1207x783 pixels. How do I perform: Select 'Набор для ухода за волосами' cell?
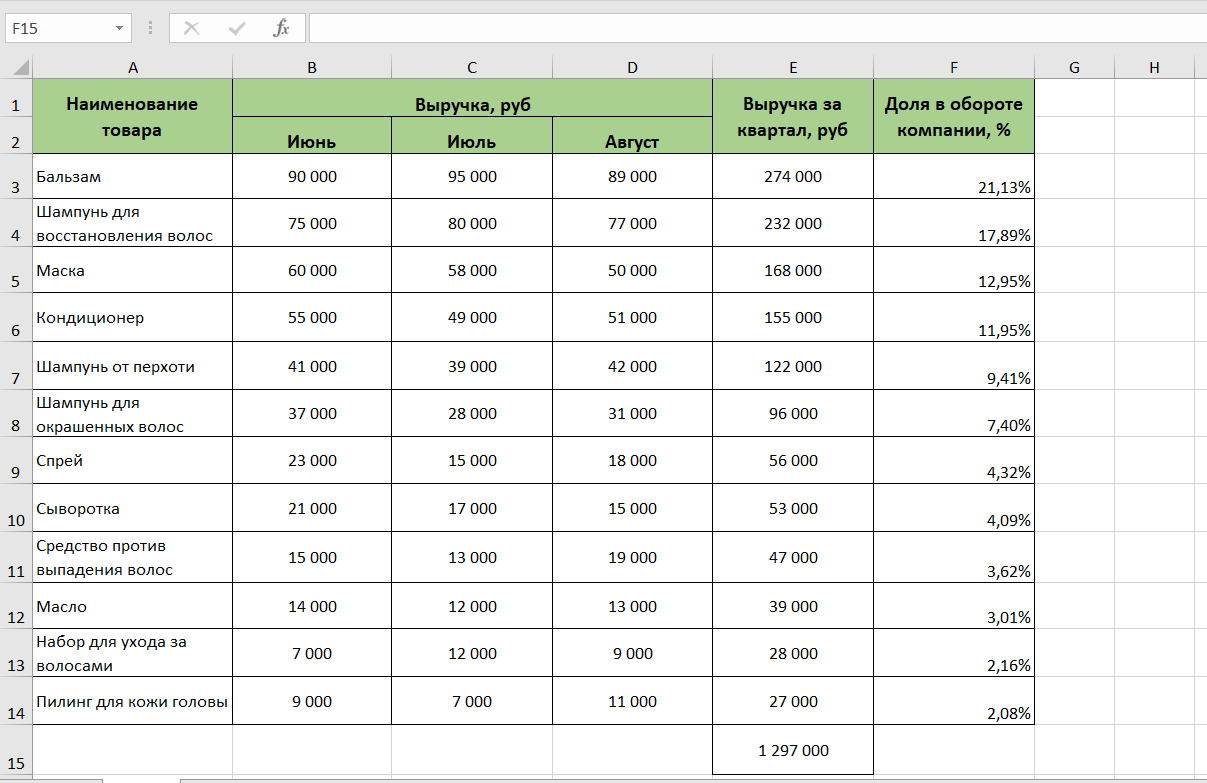click(x=133, y=653)
